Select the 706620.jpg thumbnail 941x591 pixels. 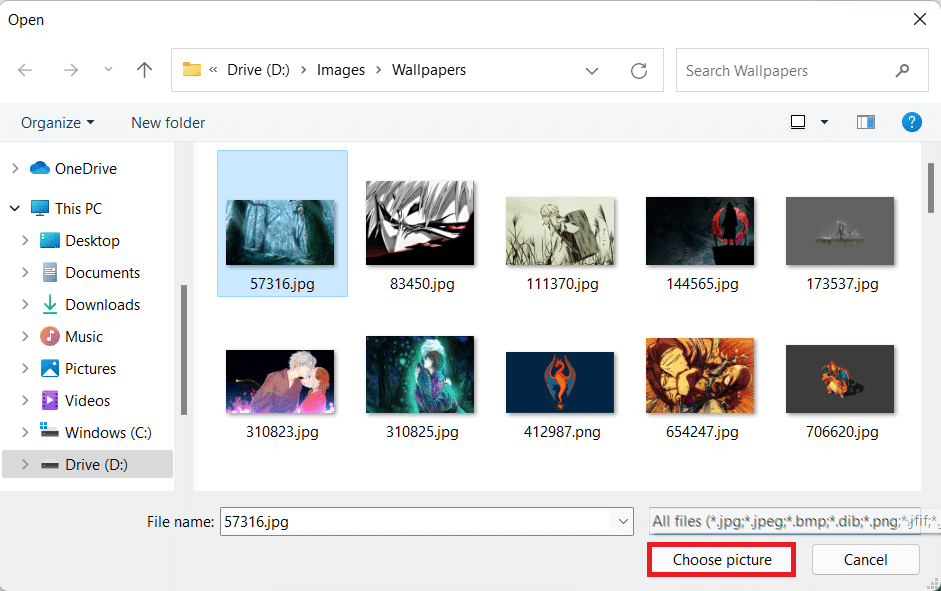(x=840, y=379)
